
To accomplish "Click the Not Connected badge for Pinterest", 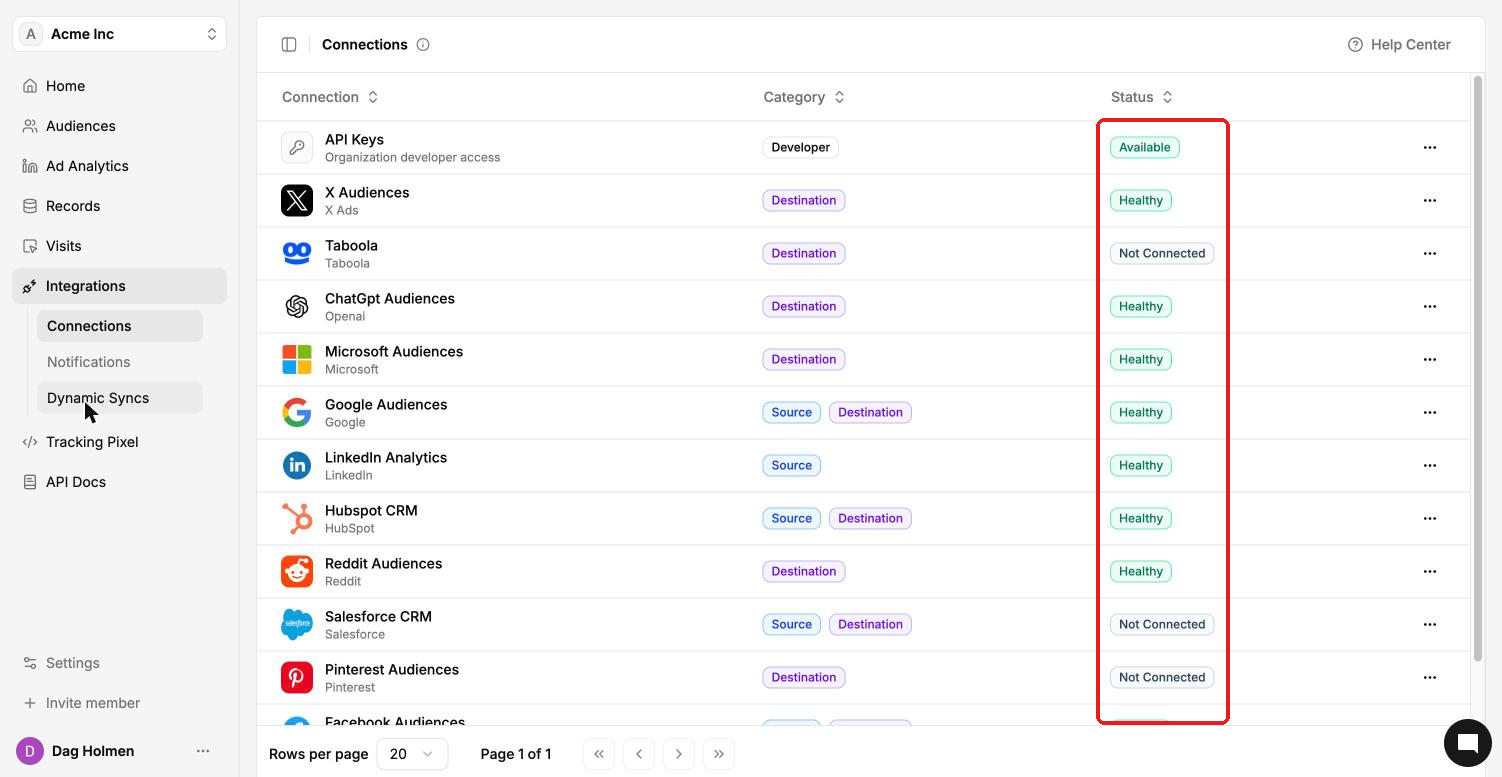I will coord(1162,678).
